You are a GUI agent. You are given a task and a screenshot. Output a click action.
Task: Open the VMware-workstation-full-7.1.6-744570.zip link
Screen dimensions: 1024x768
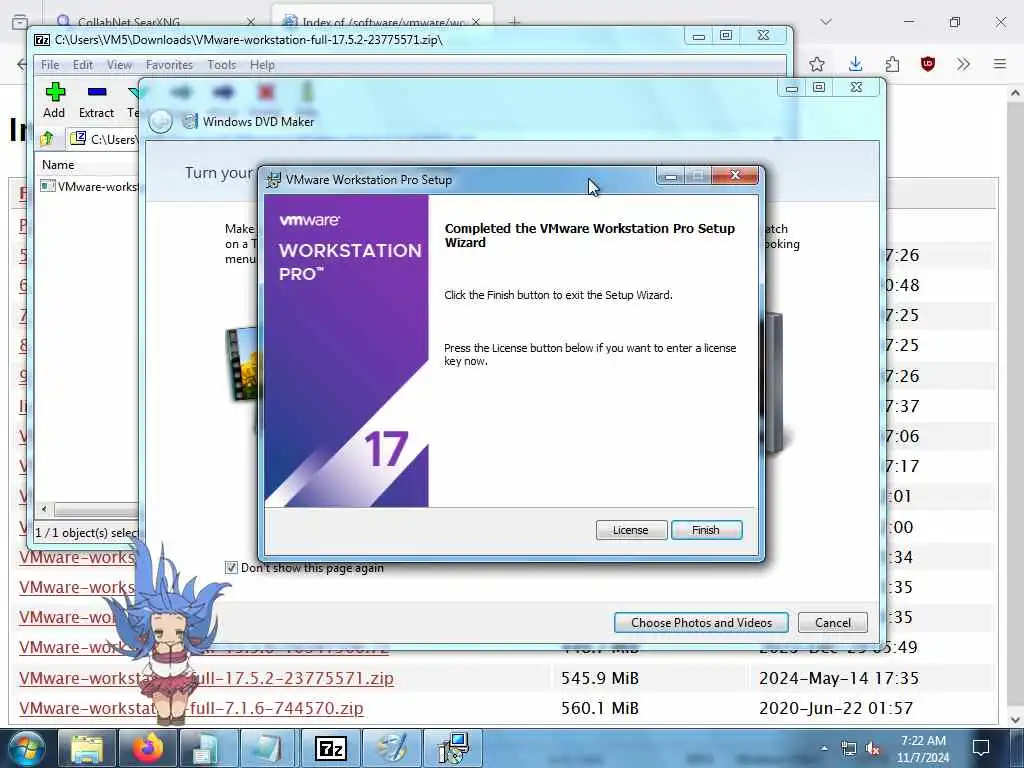coord(191,708)
